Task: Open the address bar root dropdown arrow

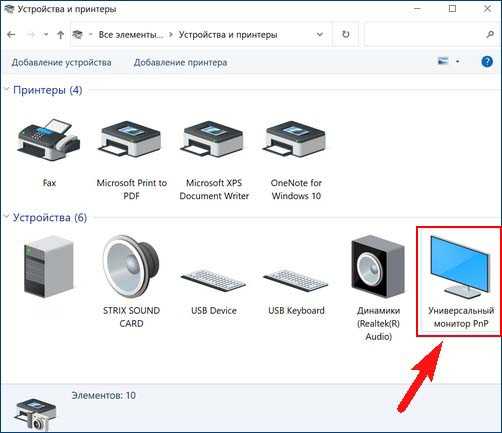Action: tap(90, 35)
